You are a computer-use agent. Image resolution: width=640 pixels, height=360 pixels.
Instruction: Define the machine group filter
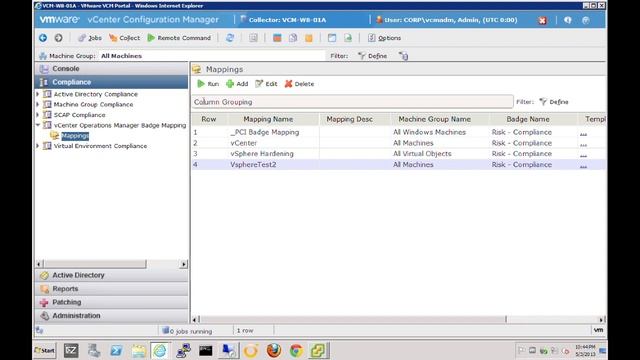pyautogui.click(x=373, y=56)
